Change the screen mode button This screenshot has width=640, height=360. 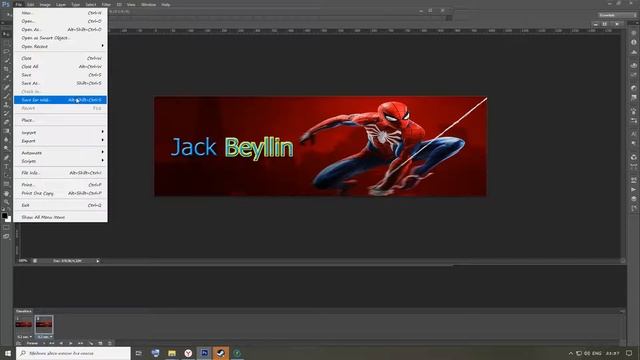tap(6, 236)
